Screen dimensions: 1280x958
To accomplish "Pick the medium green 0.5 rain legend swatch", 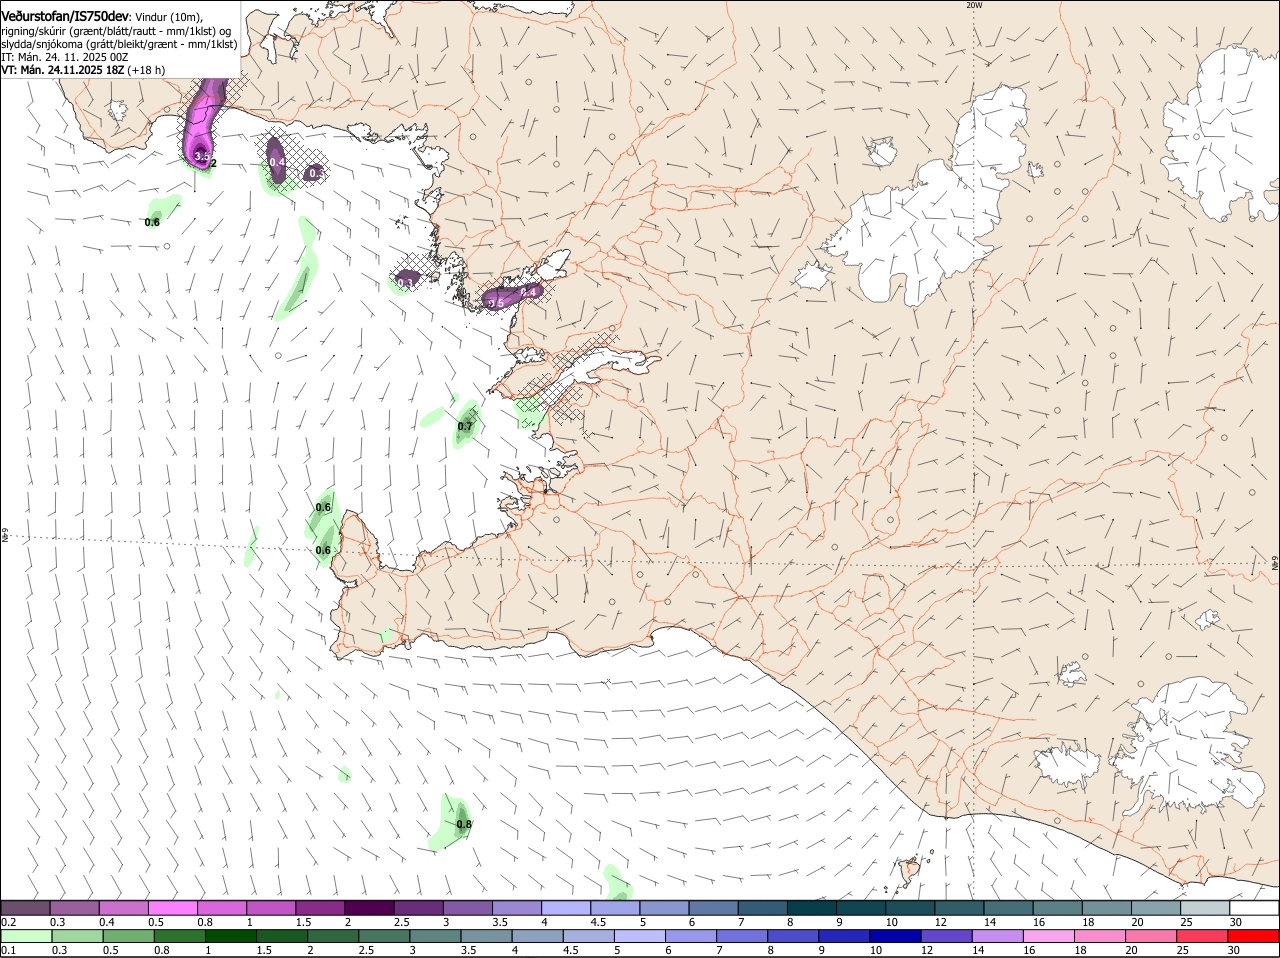I will [128, 936].
